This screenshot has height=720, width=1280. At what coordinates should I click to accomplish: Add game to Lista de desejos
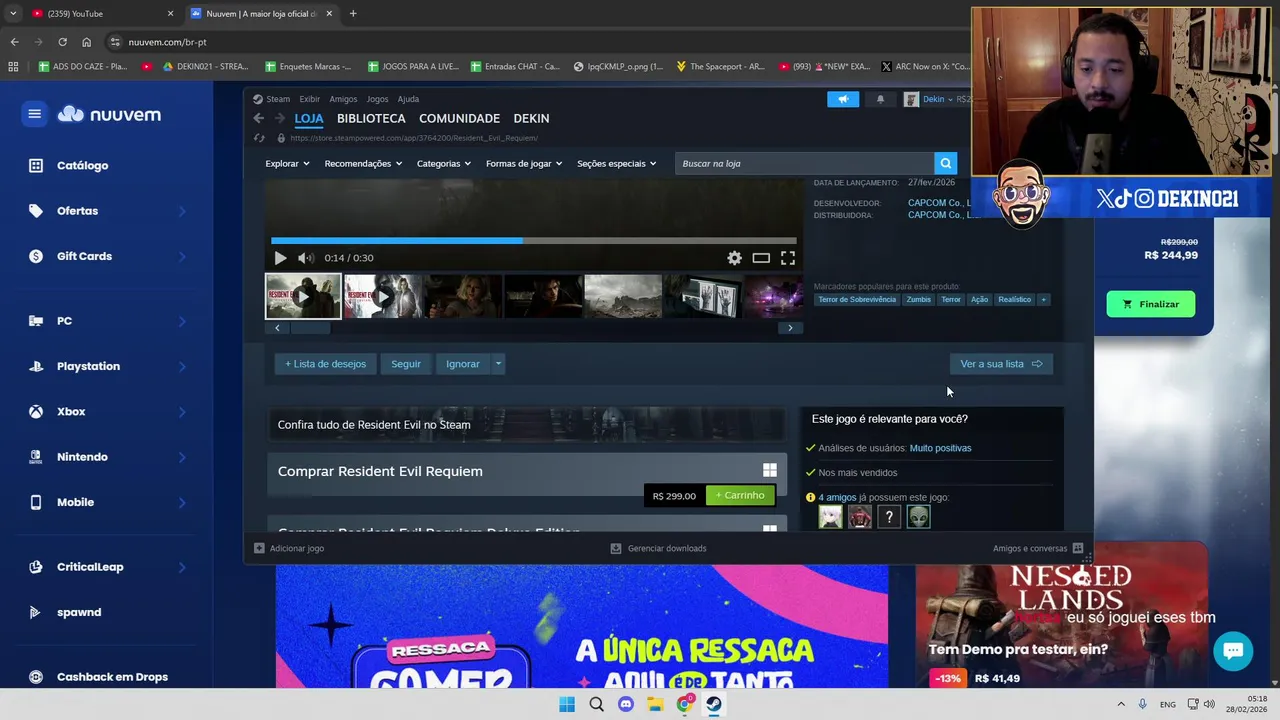coord(325,364)
